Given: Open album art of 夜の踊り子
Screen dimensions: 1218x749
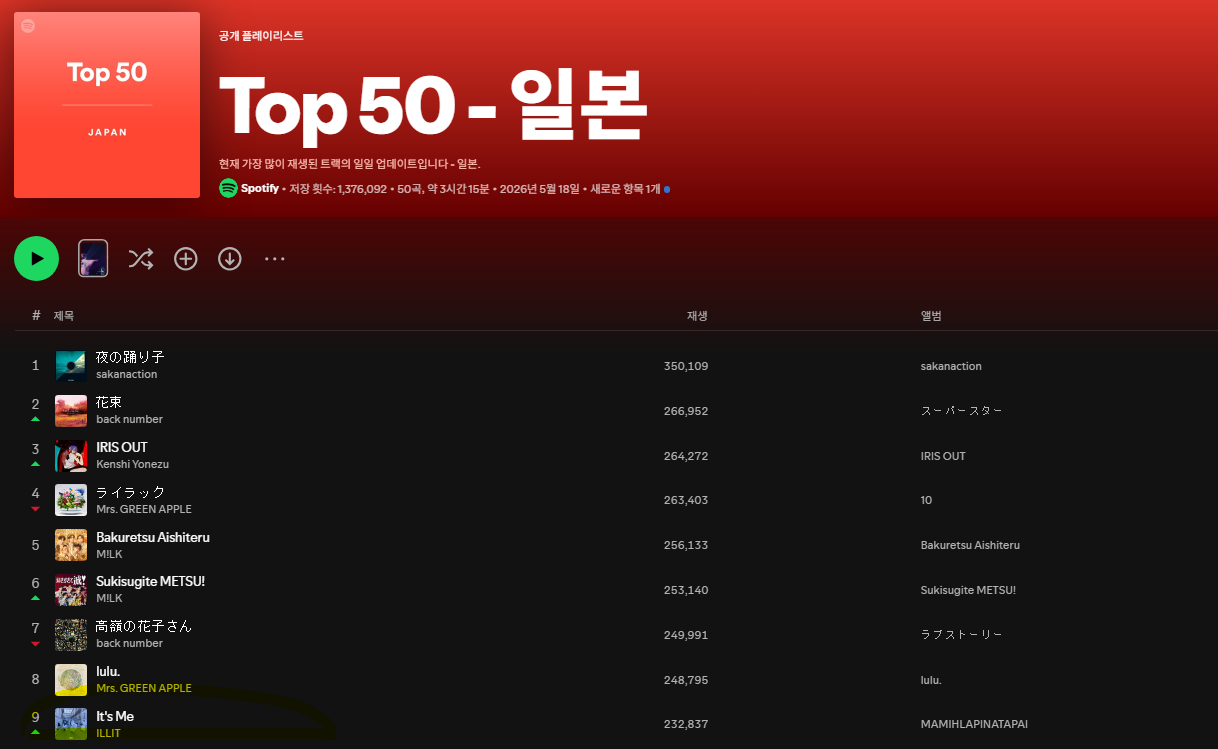Looking at the screenshot, I should pyautogui.click(x=71, y=366).
